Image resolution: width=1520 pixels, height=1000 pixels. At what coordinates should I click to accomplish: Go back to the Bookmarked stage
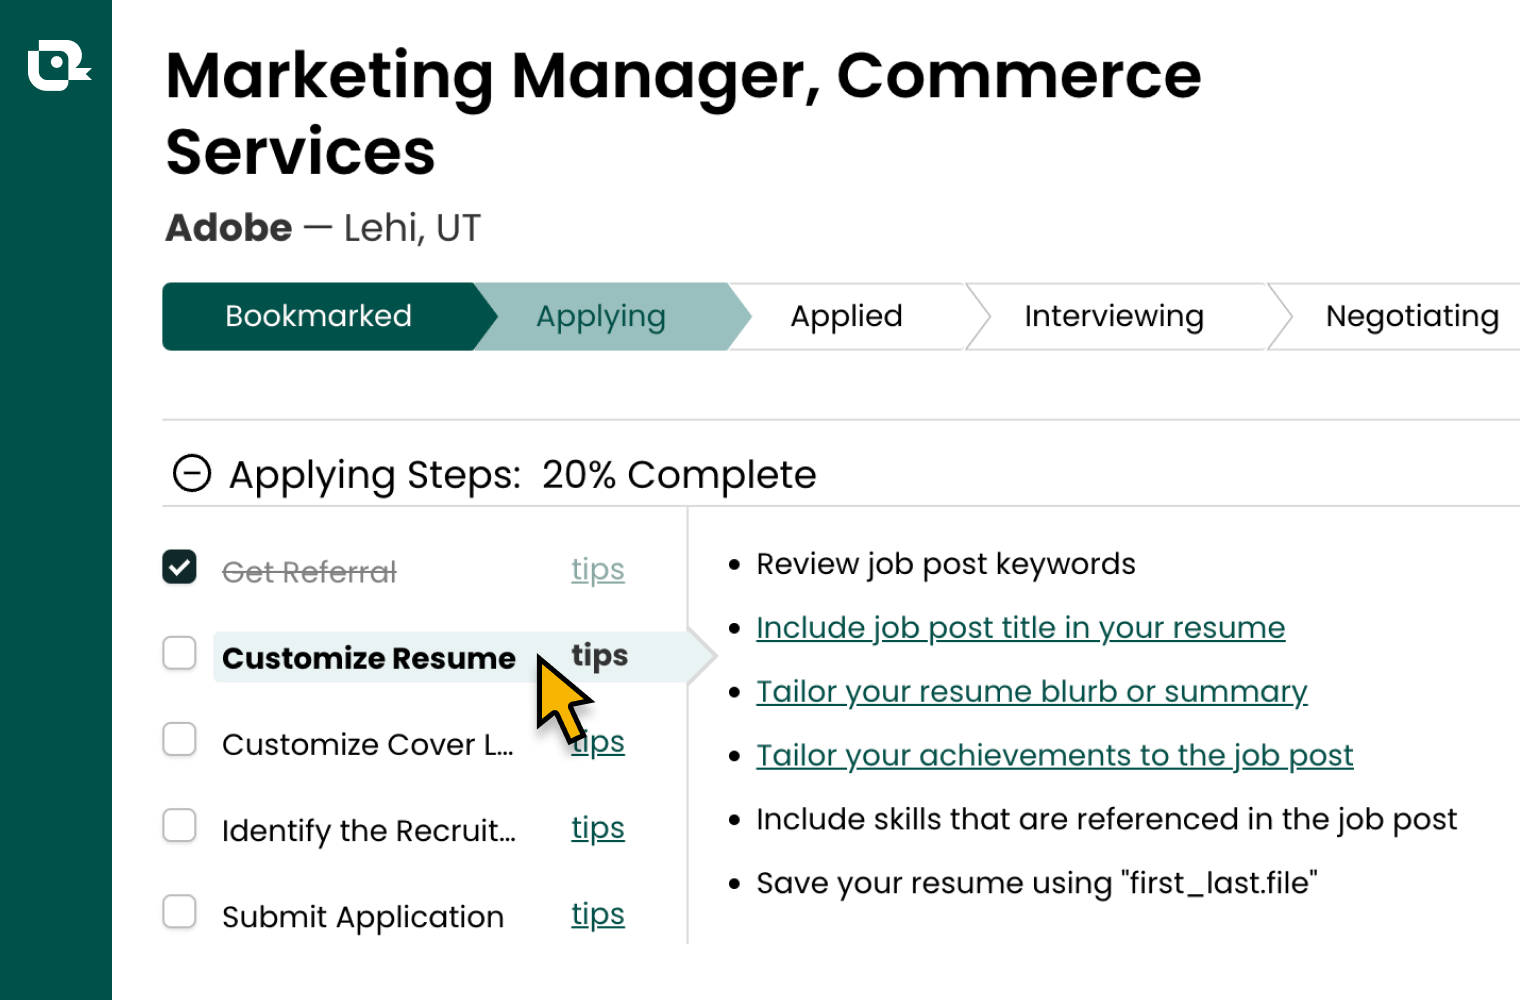(318, 316)
